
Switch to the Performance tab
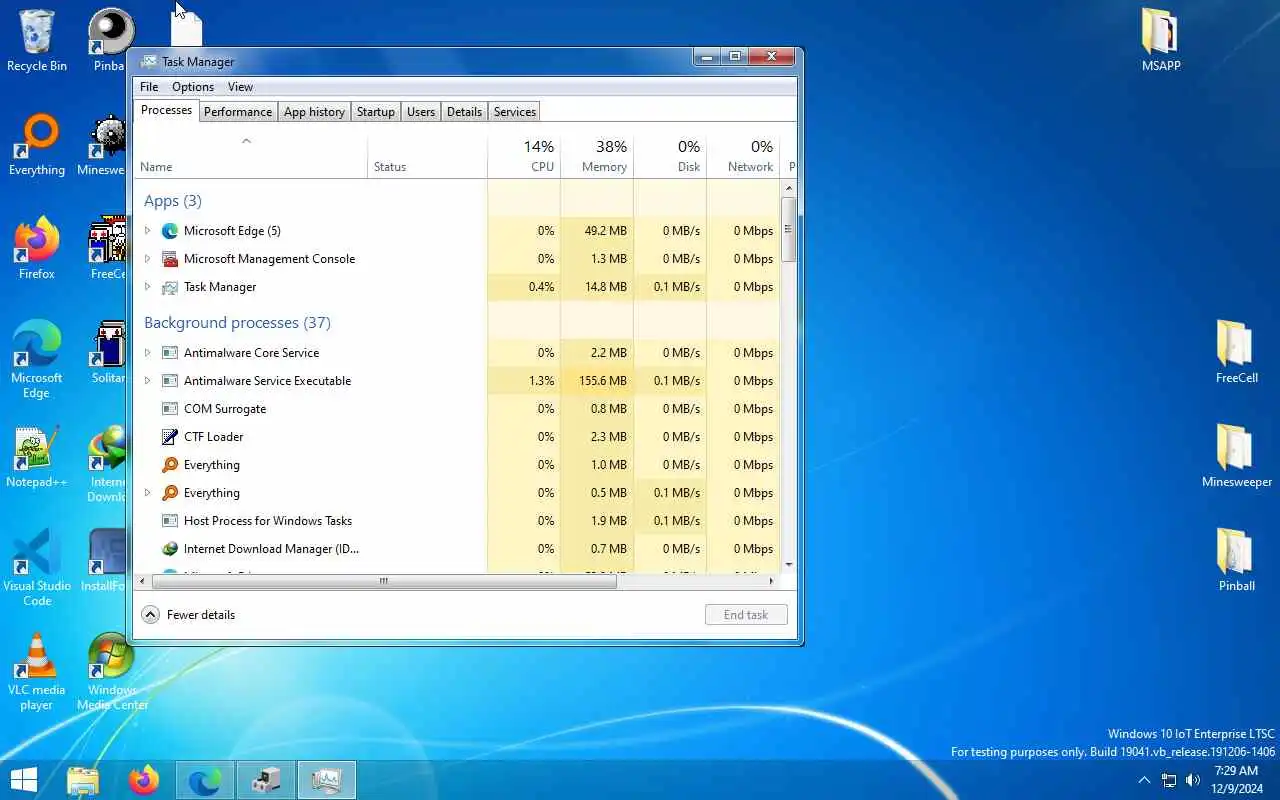[238, 112]
